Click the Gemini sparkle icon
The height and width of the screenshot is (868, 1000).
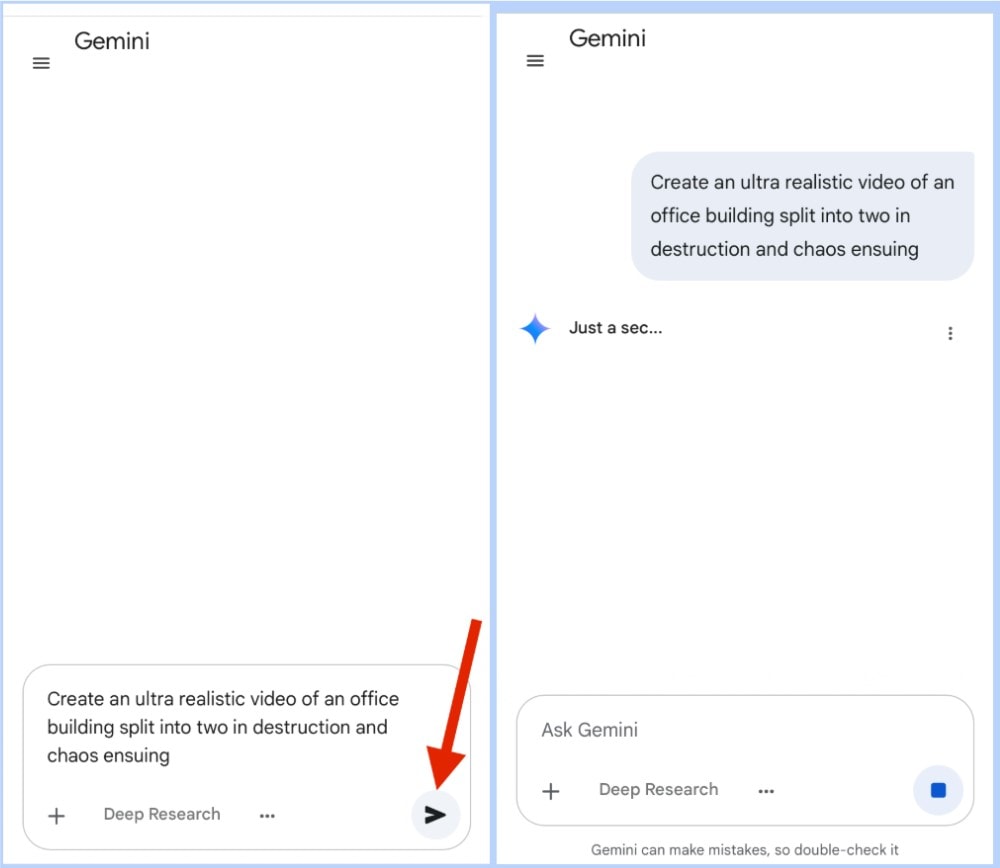point(534,328)
